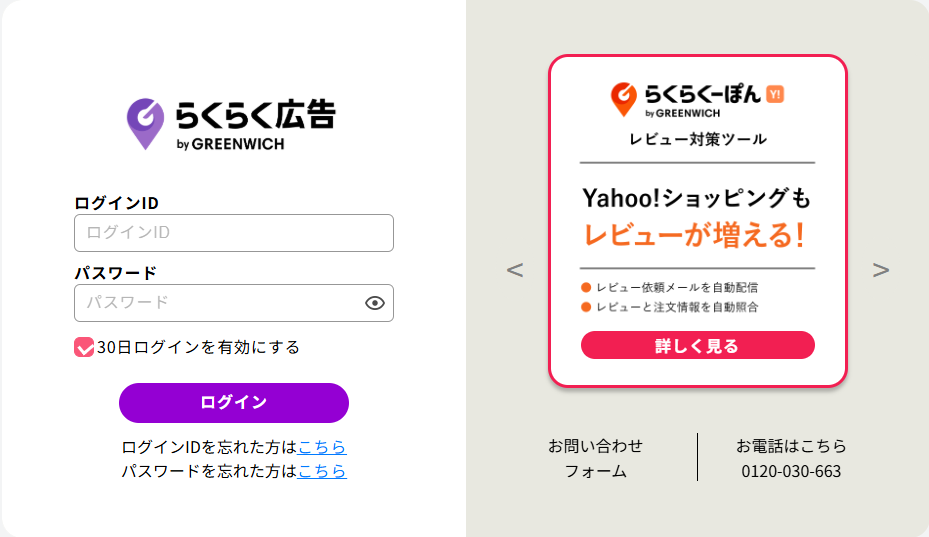Screen dimensions: 929x537
Task: Click the レビュー対策ツール banner subtitle
Action: pos(698,139)
